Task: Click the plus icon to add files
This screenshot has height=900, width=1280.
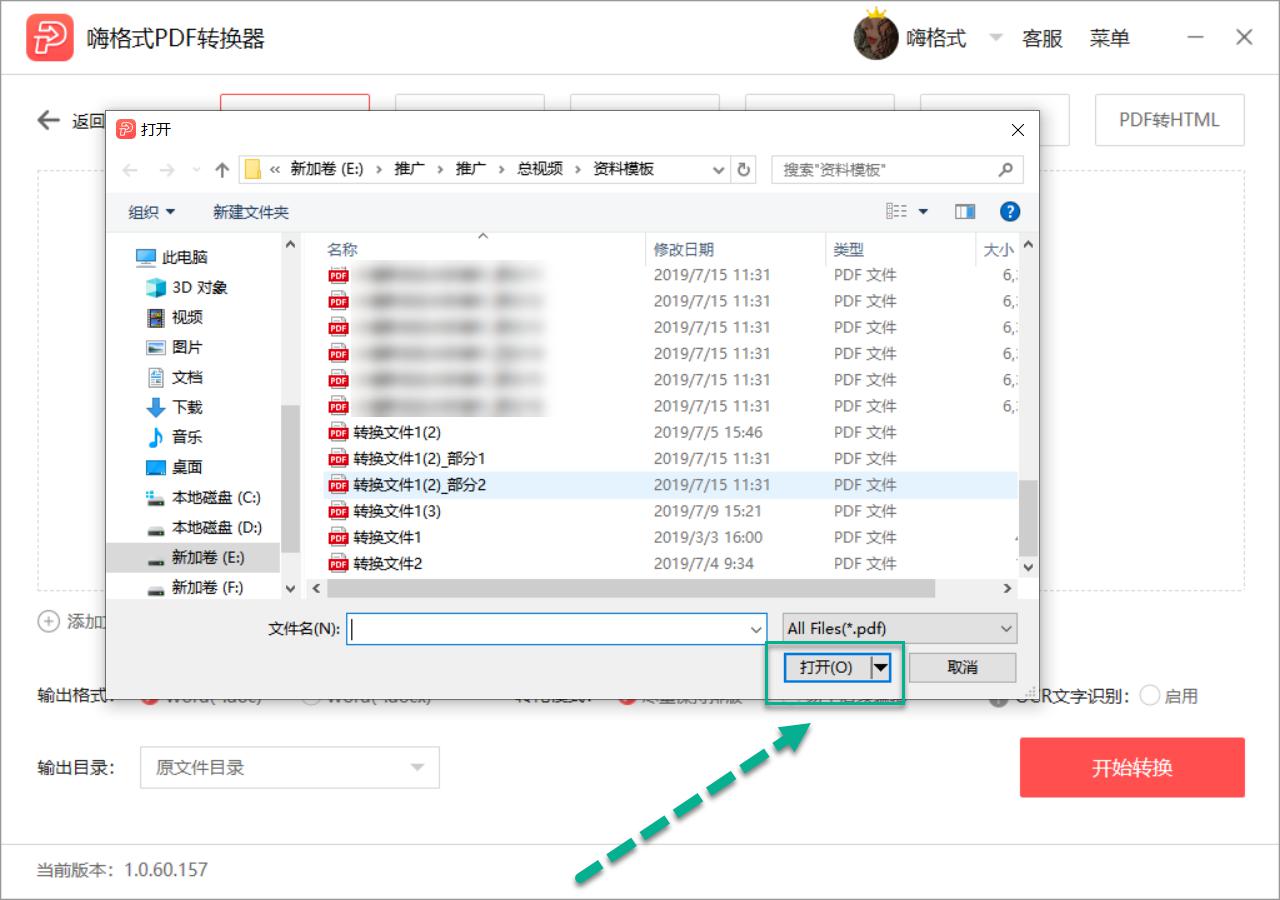Action: 48,621
